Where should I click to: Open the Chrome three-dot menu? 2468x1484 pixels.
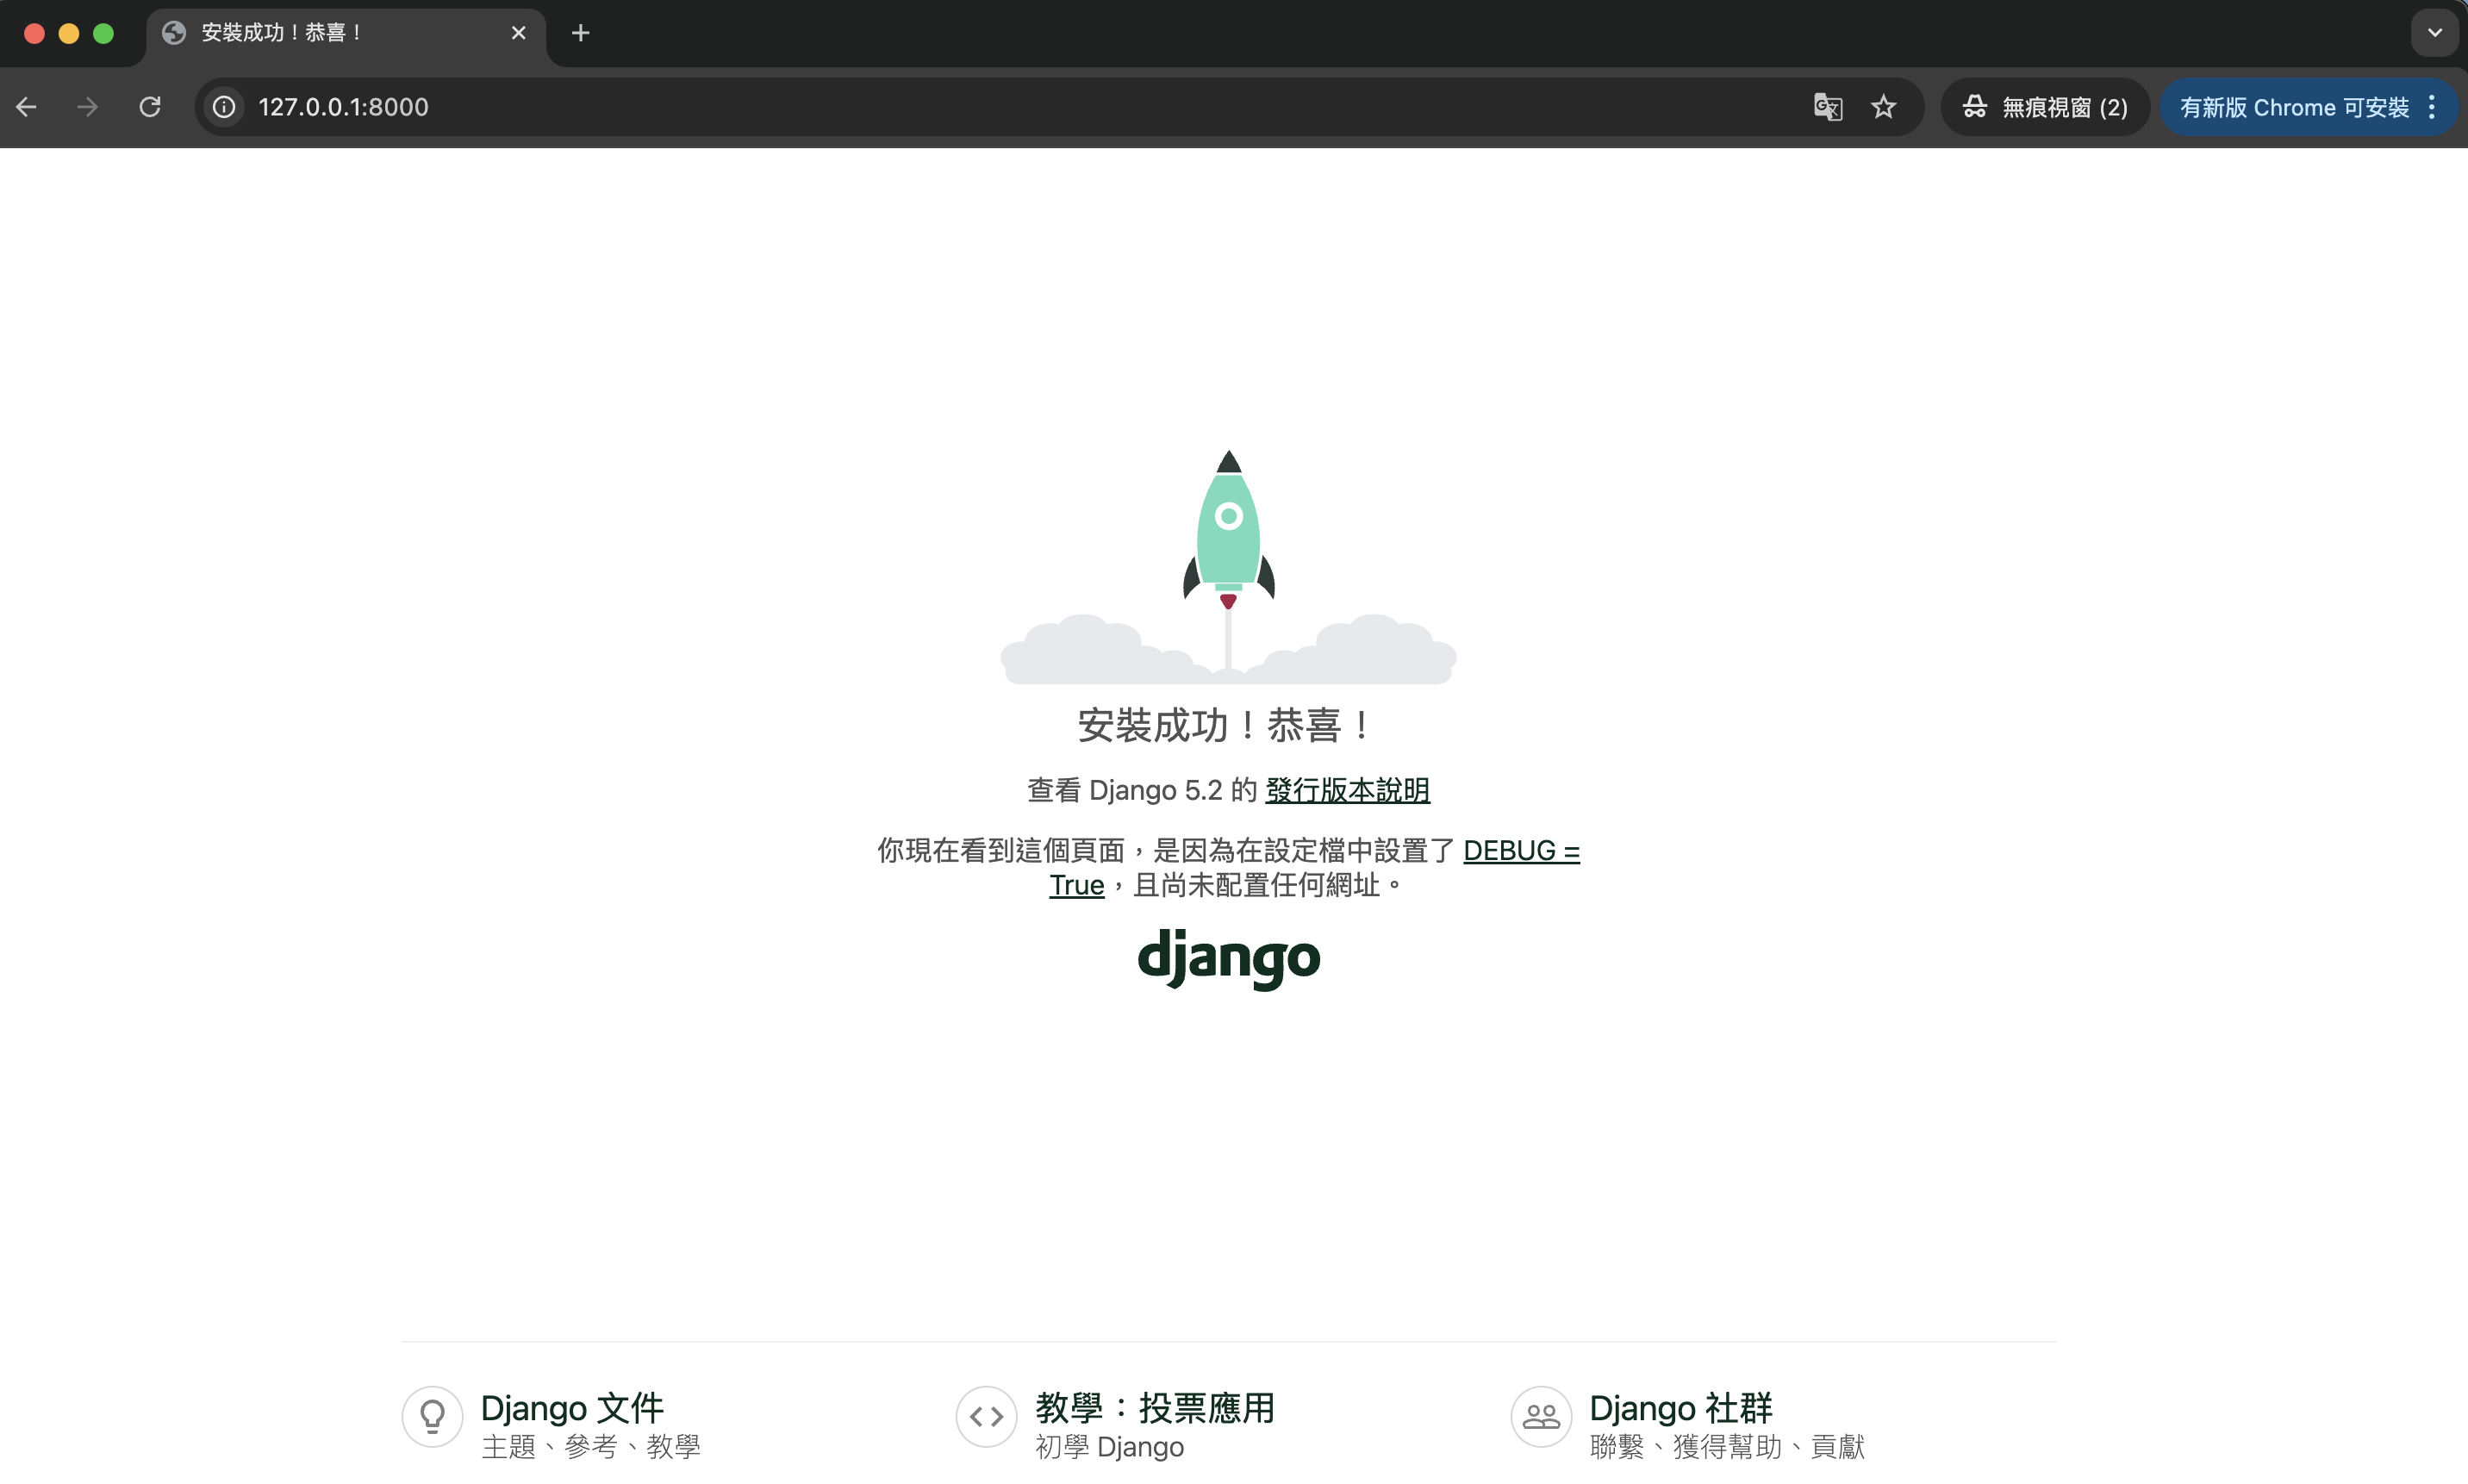point(2431,107)
